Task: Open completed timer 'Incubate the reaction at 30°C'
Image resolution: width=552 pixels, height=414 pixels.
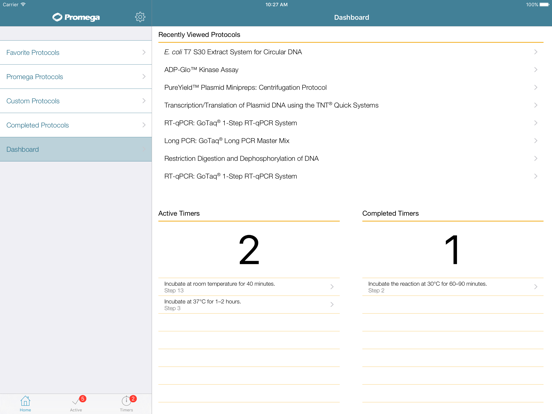Action: (x=453, y=287)
